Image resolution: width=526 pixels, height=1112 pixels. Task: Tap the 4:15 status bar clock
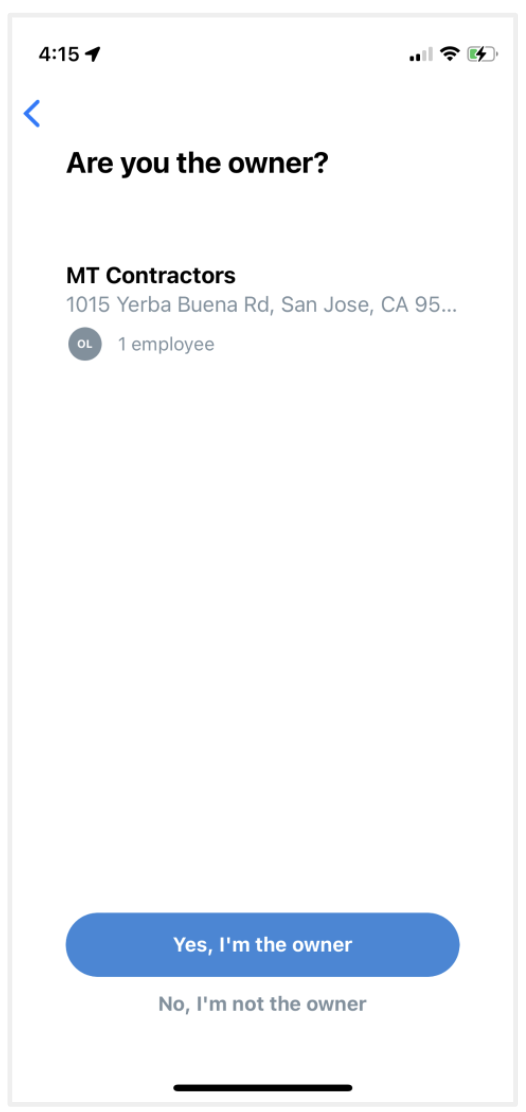59,54
